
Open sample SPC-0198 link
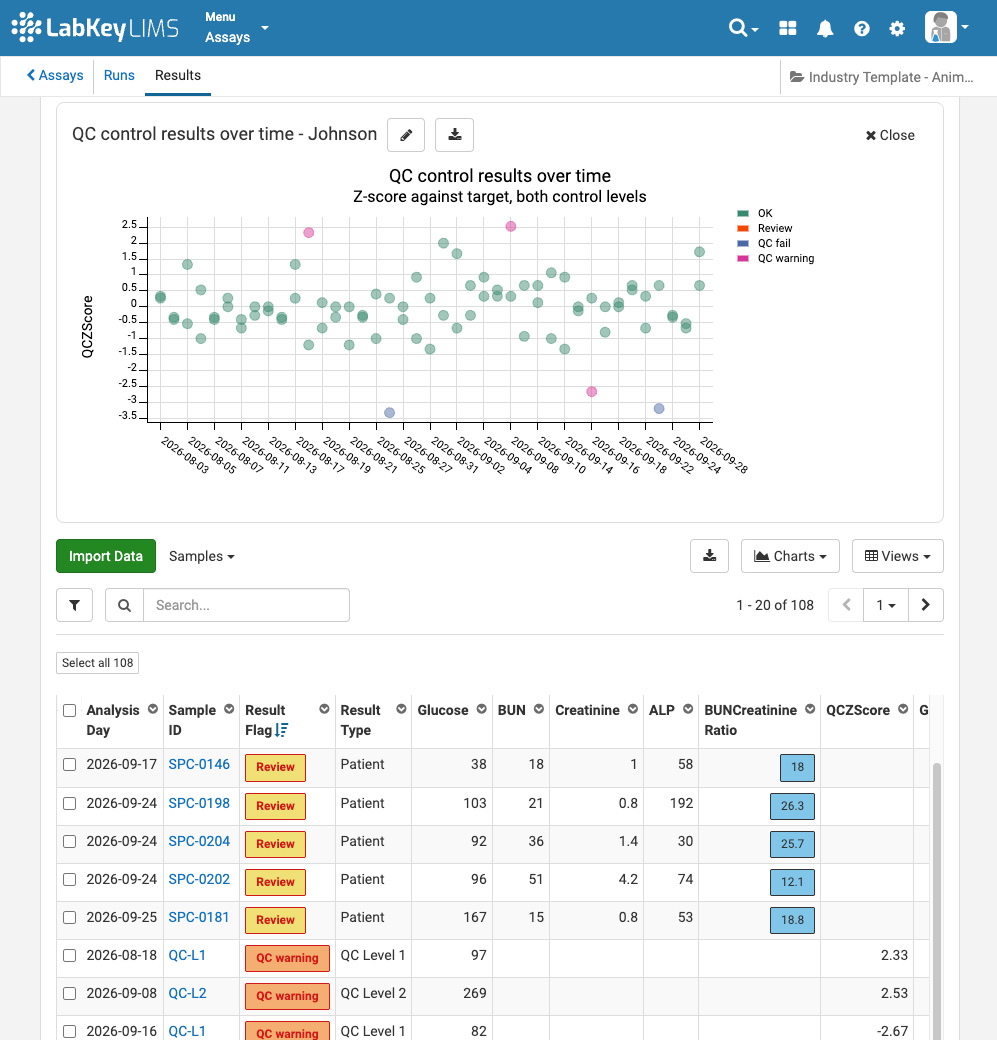click(199, 803)
